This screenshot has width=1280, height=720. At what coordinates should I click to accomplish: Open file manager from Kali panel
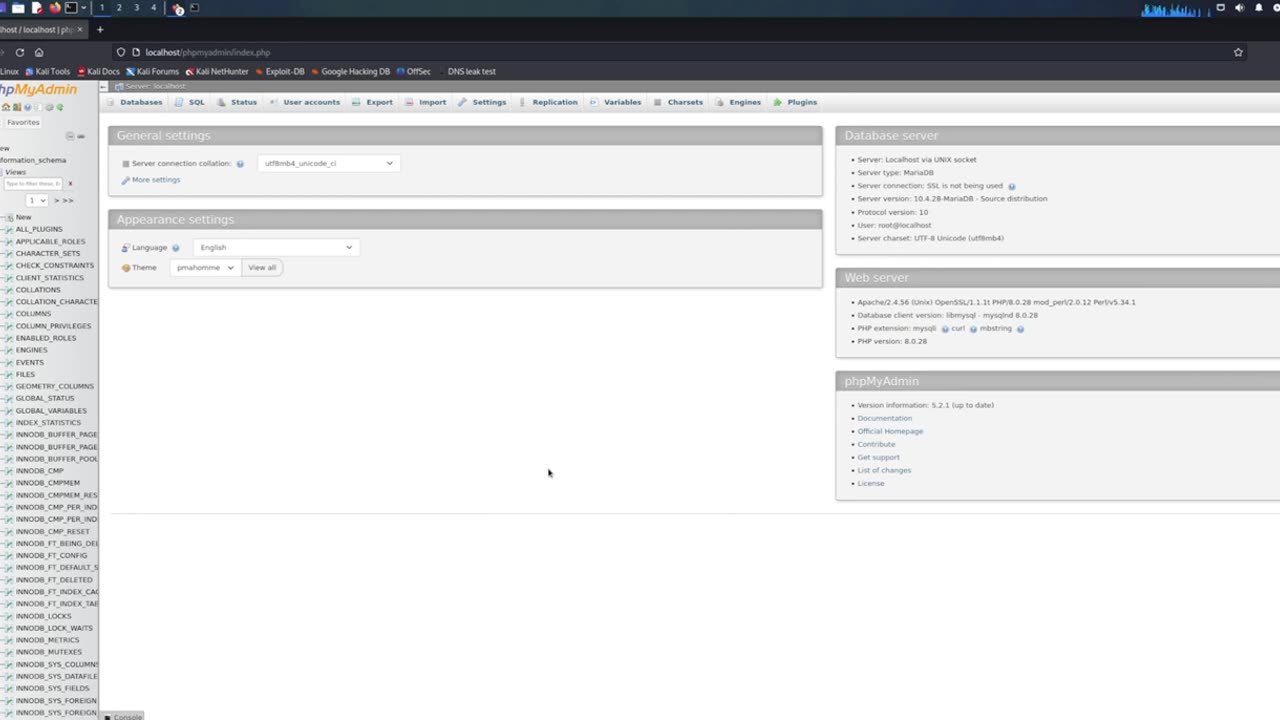click(18, 8)
